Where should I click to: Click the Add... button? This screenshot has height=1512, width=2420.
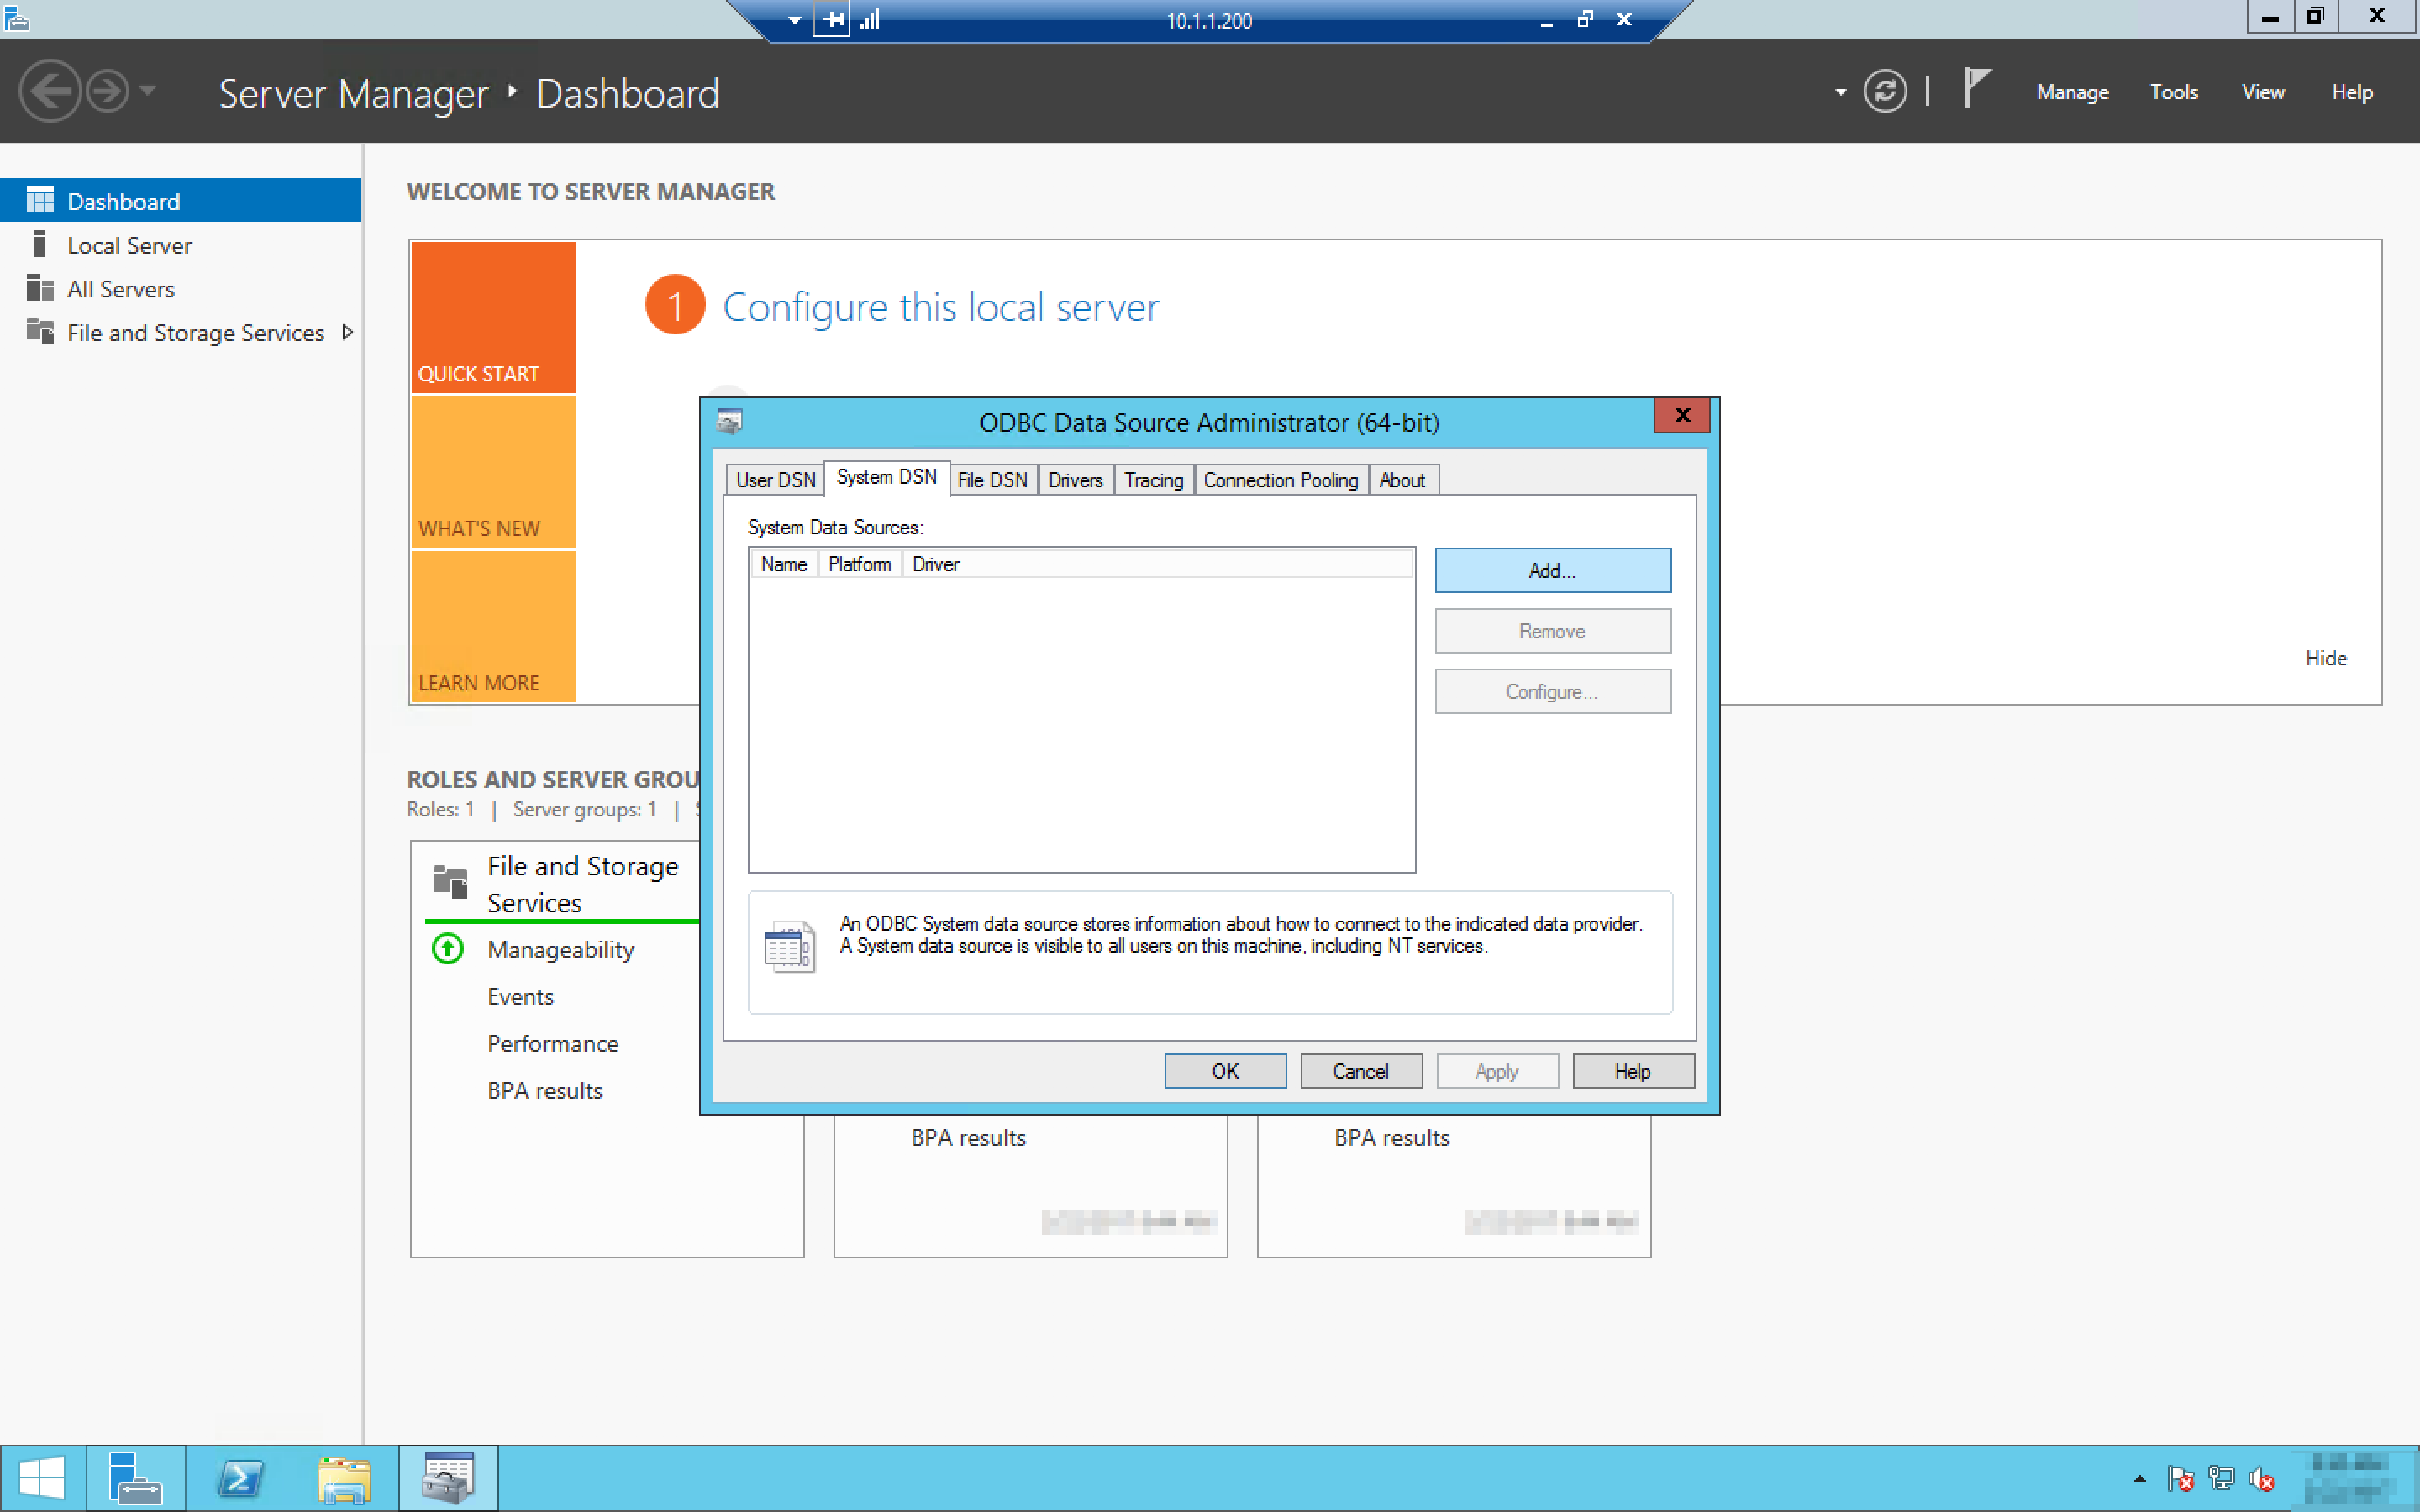point(1552,570)
